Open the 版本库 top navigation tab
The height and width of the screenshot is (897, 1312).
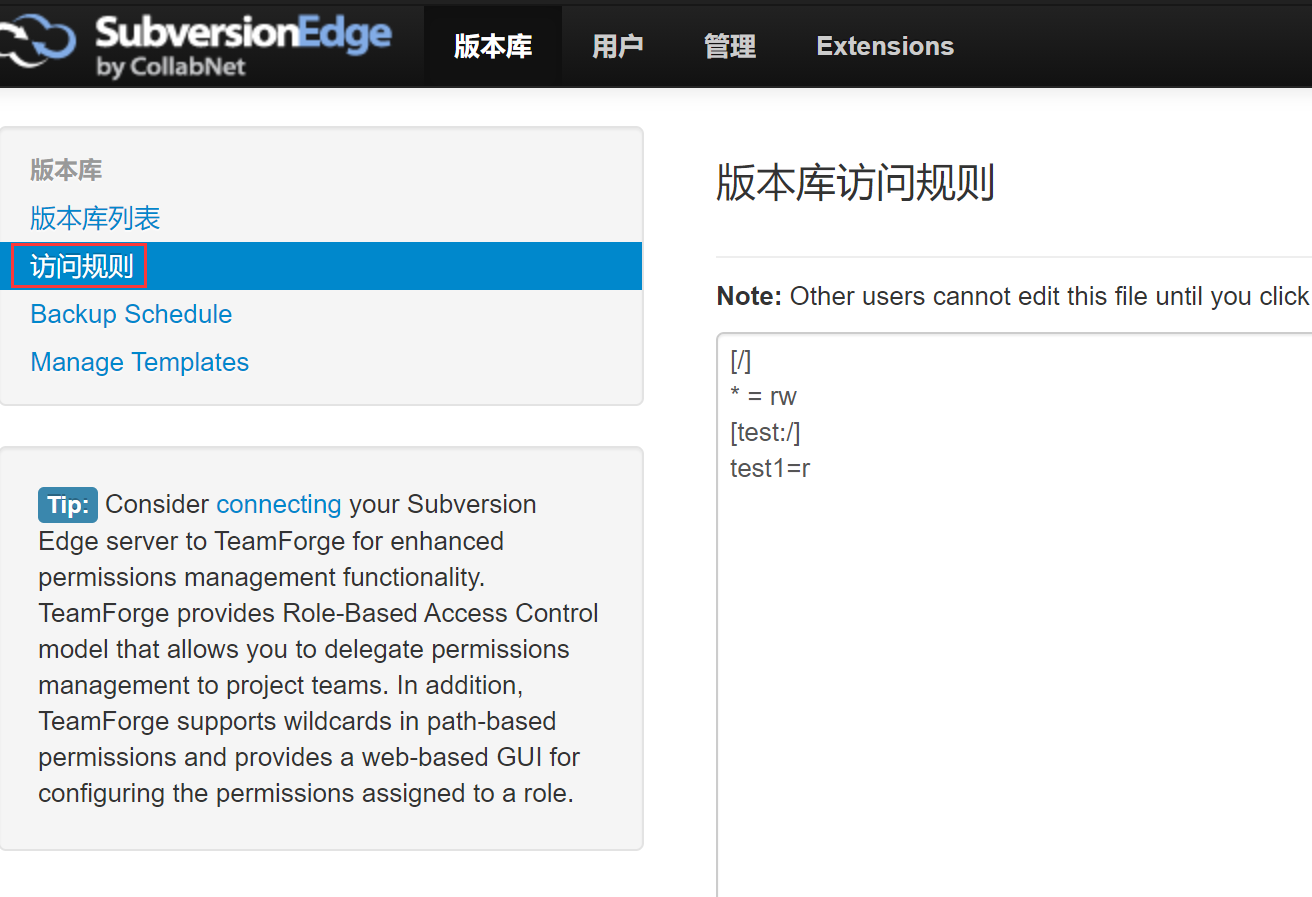[x=493, y=46]
